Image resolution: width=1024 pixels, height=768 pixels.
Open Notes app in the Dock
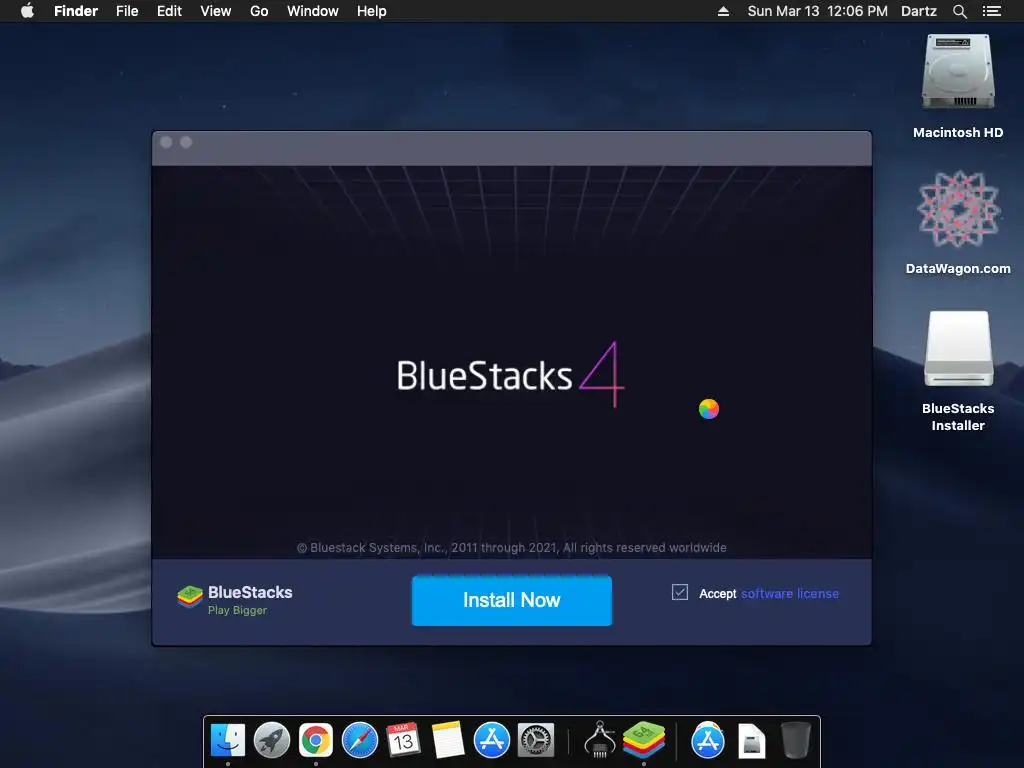448,740
